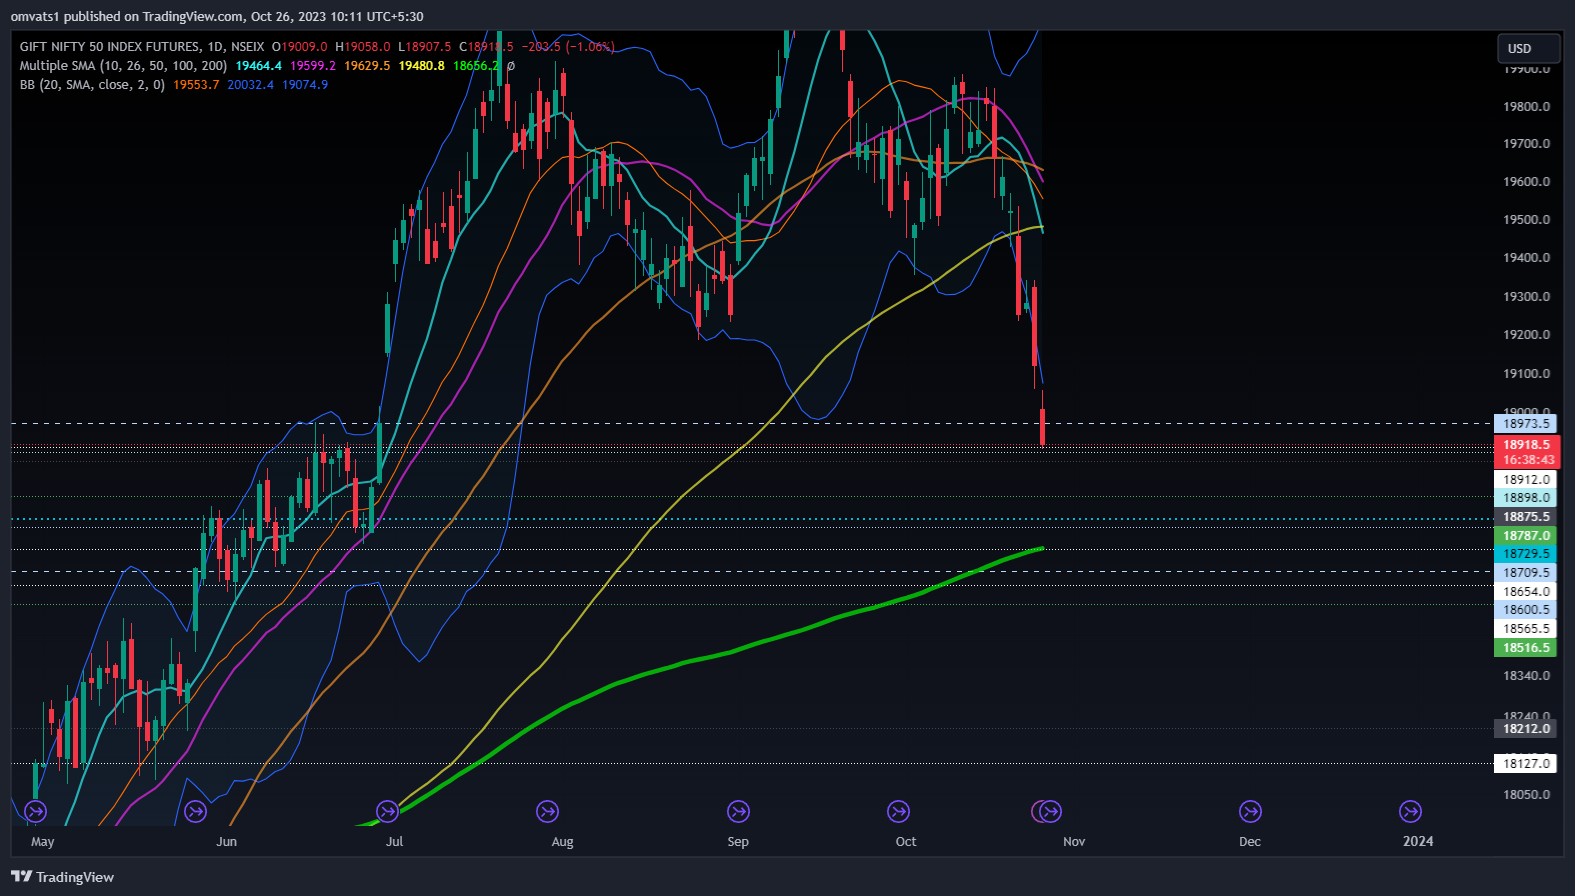The image size is (1575, 896).
Task: Click the TradingView logo at bottom left
Action: coord(62,877)
